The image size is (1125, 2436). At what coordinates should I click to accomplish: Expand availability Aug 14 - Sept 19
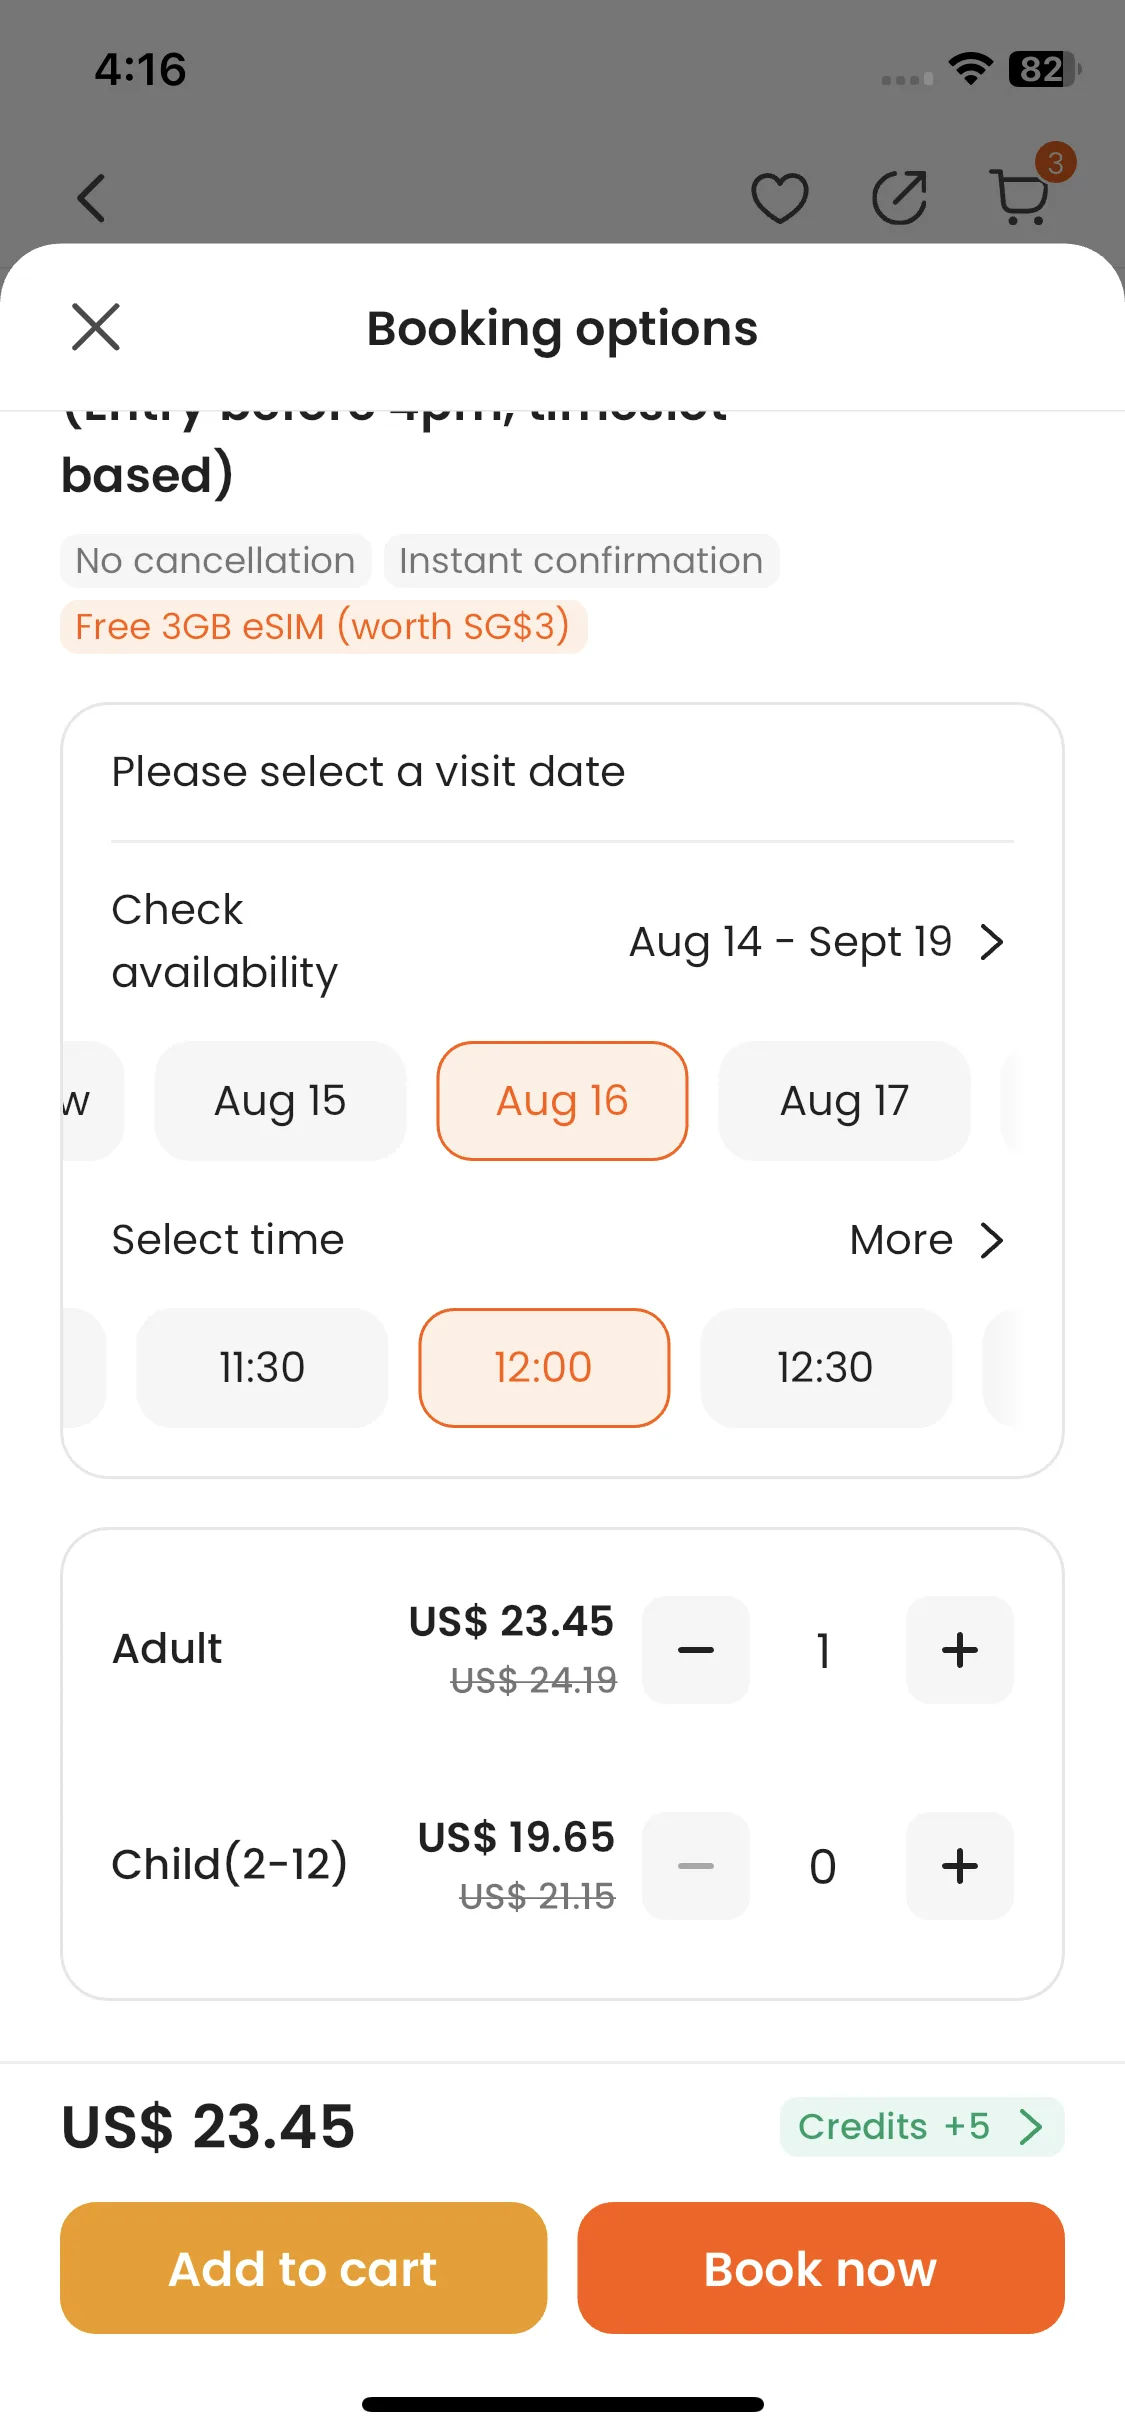tap(816, 942)
